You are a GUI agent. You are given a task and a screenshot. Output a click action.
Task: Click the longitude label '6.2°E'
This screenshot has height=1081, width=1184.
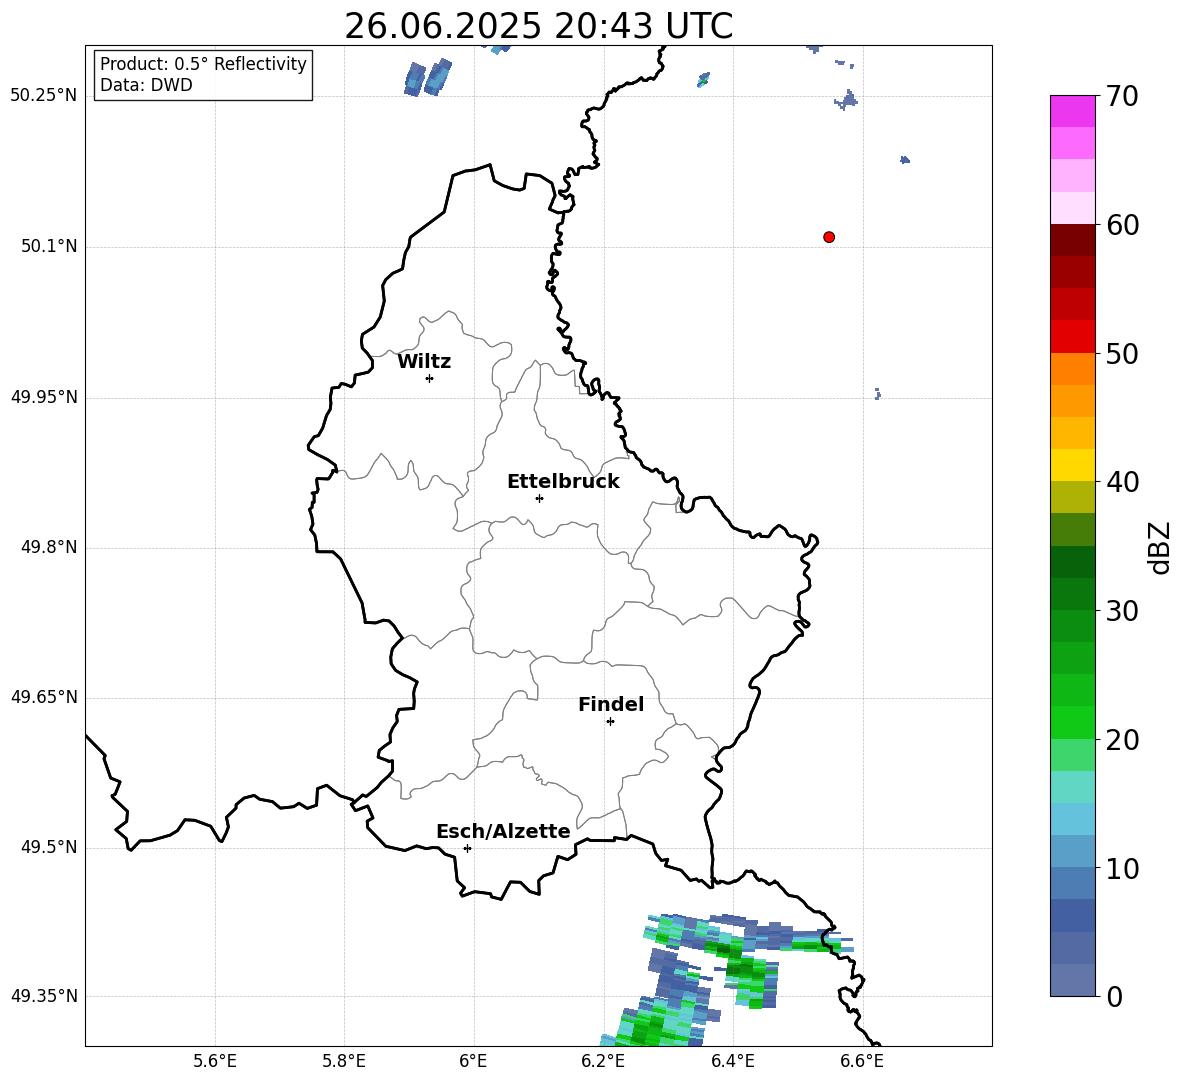tap(603, 1061)
